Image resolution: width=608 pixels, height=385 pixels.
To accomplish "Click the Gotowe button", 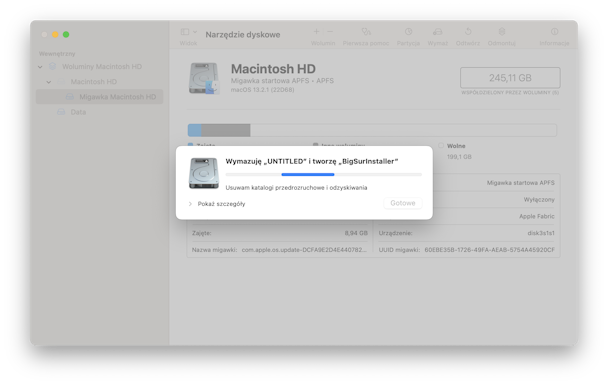I will 402,203.
